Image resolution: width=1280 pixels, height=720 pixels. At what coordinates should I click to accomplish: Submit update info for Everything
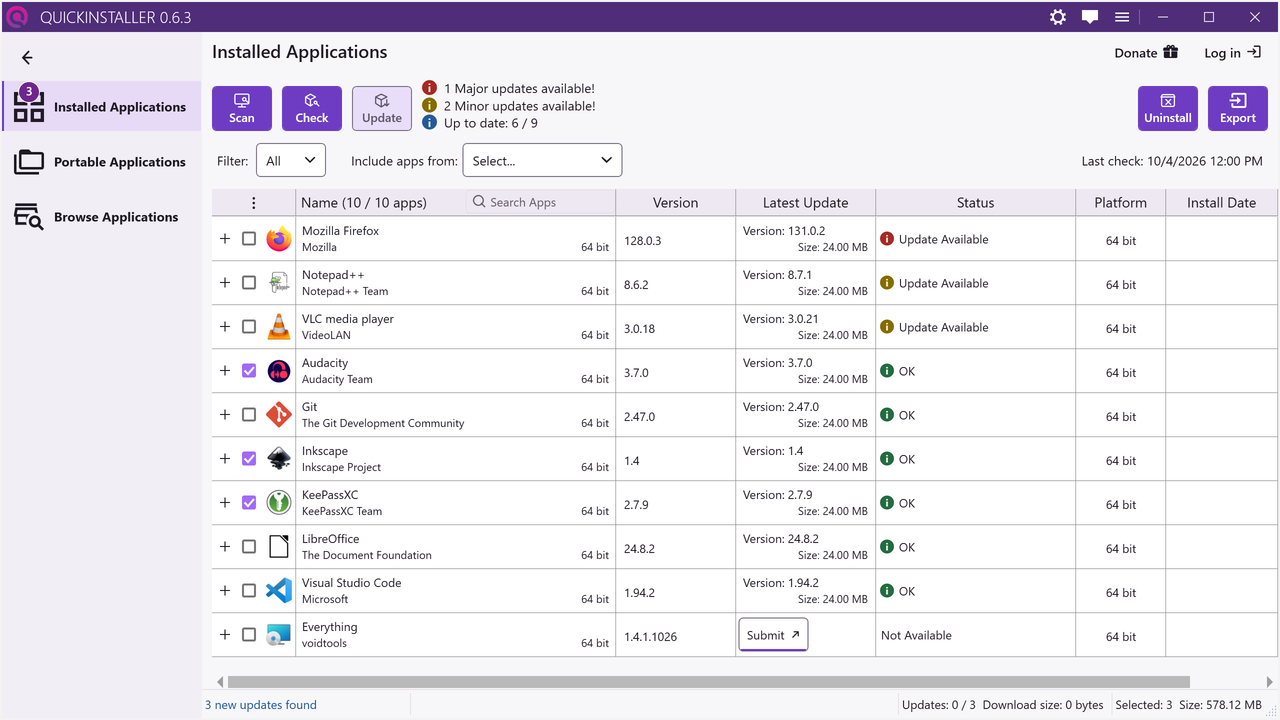[x=773, y=635]
